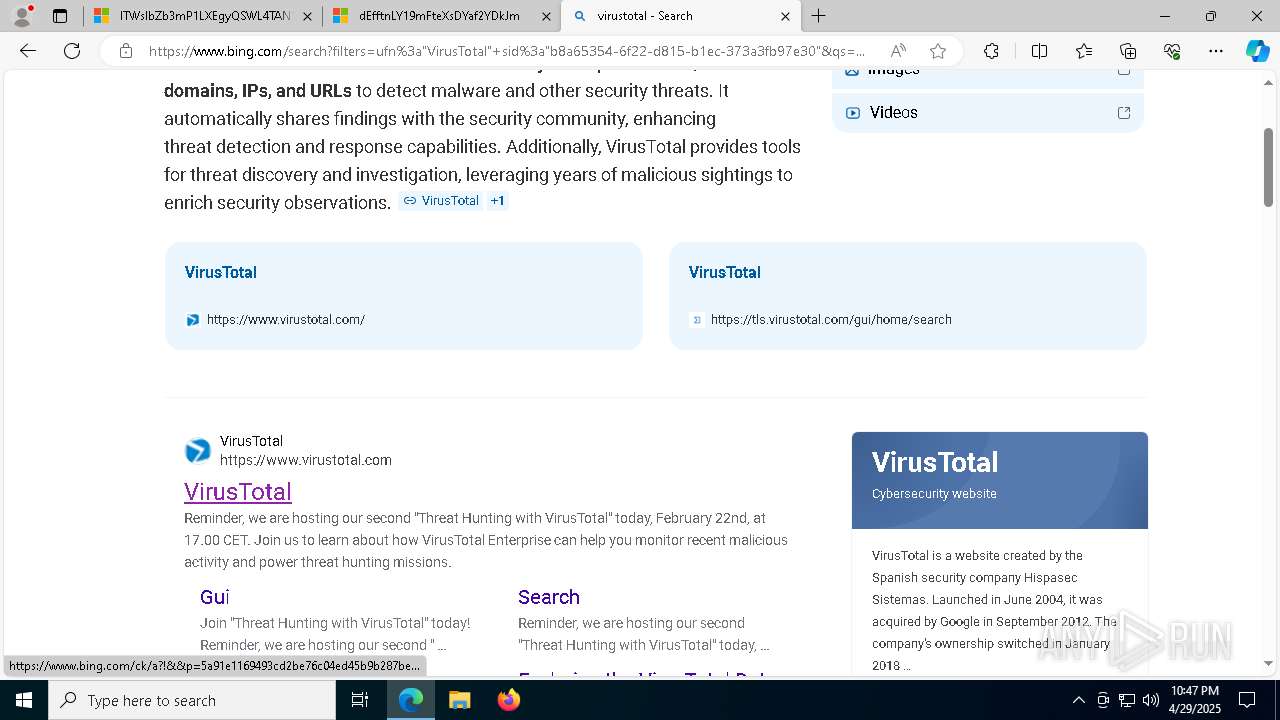Expand the +1 additional sources chip
The height and width of the screenshot is (720, 1280).
tap(497, 201)
